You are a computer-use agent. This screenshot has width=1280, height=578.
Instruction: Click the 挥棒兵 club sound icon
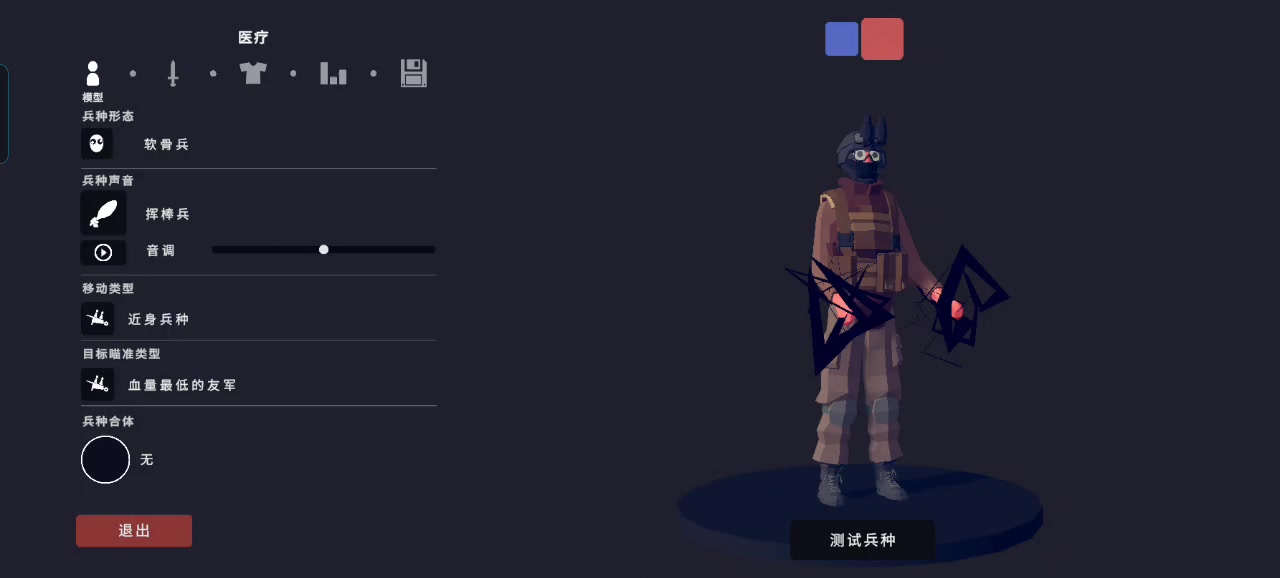click(104, 214)
